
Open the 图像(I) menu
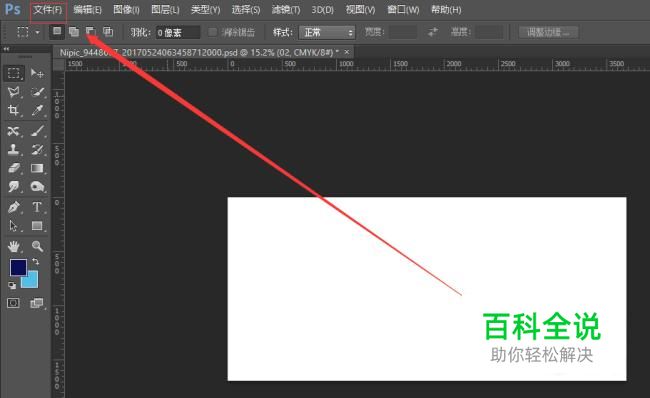pyautogui.click(x=126, y=10)
